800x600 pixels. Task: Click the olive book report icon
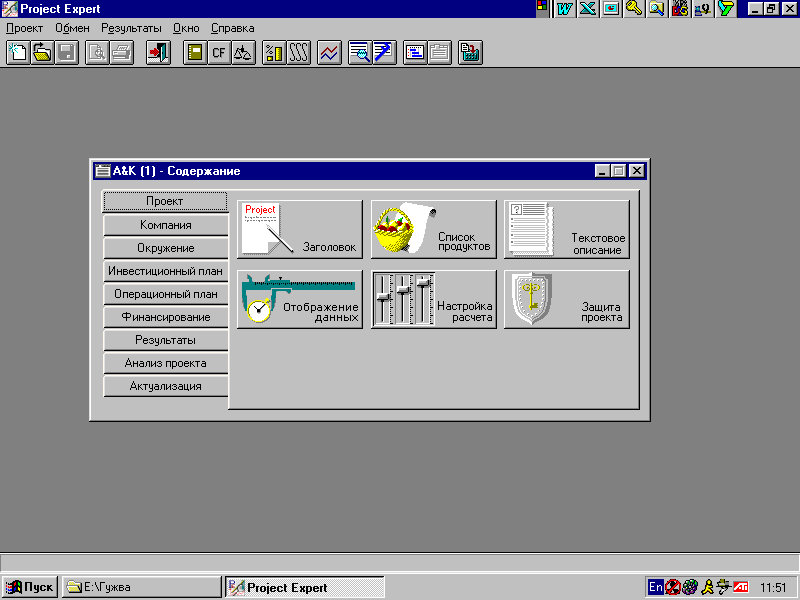[x=195, y=53]
